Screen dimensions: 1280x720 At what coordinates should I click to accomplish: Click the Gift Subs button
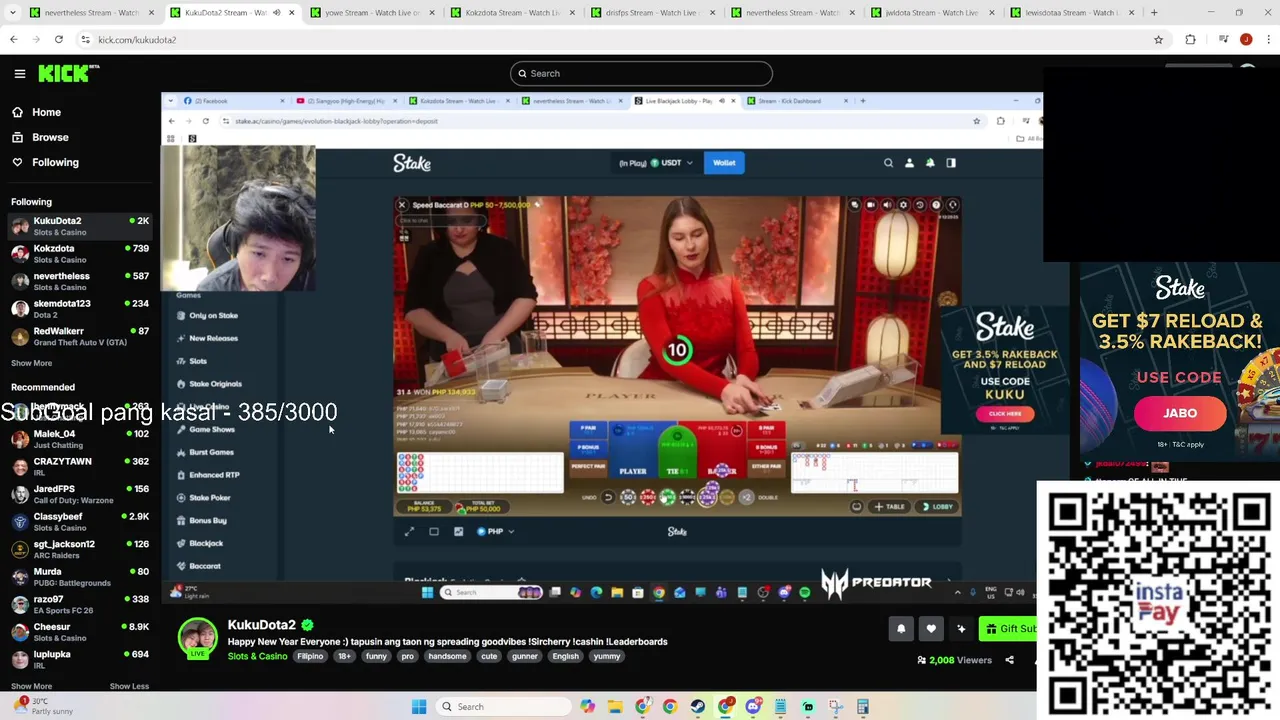click(1008, 628)
